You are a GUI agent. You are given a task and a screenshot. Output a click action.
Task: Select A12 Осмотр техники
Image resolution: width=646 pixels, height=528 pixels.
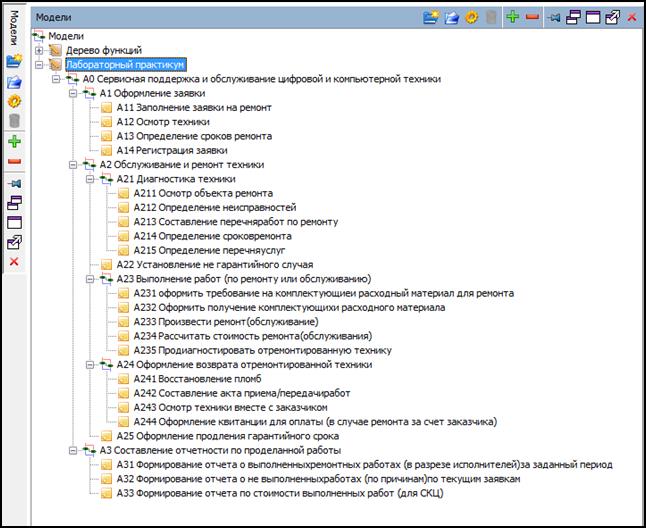[163, 122]
